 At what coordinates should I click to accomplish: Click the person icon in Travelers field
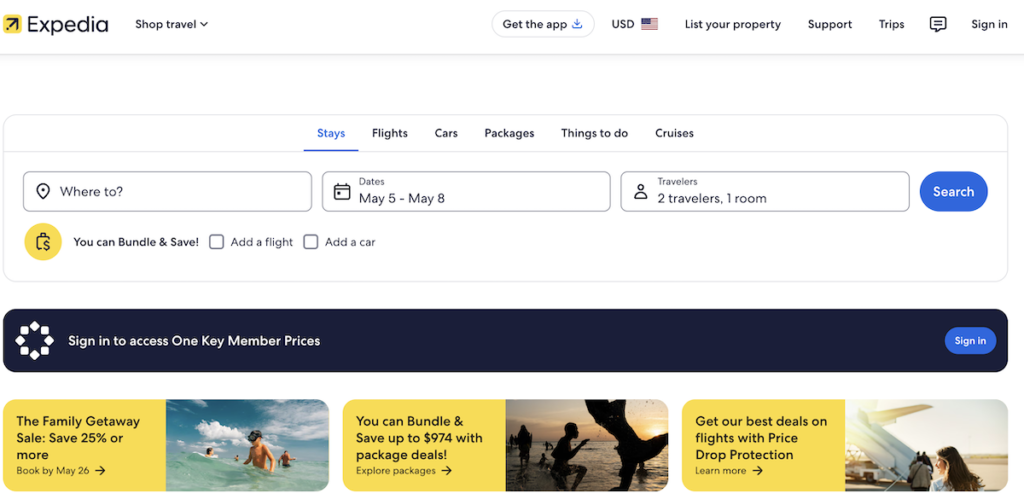click(641, 191)
